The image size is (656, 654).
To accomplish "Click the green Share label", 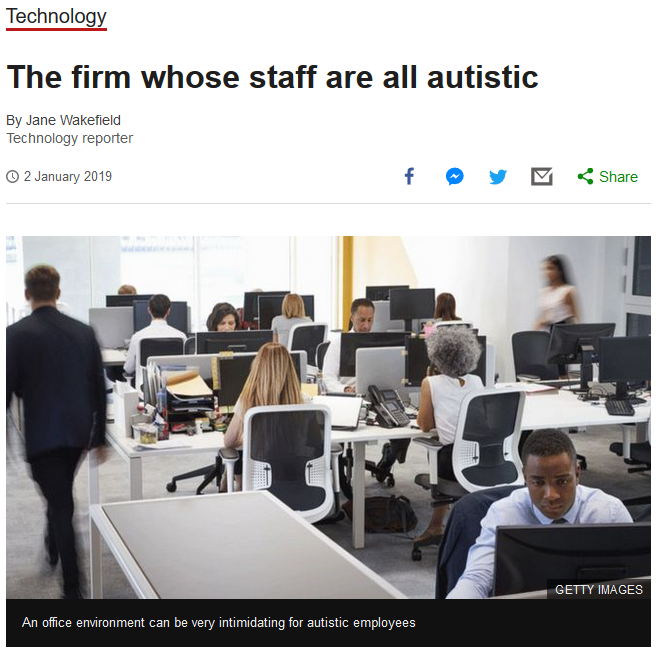I will click(618, 177).
